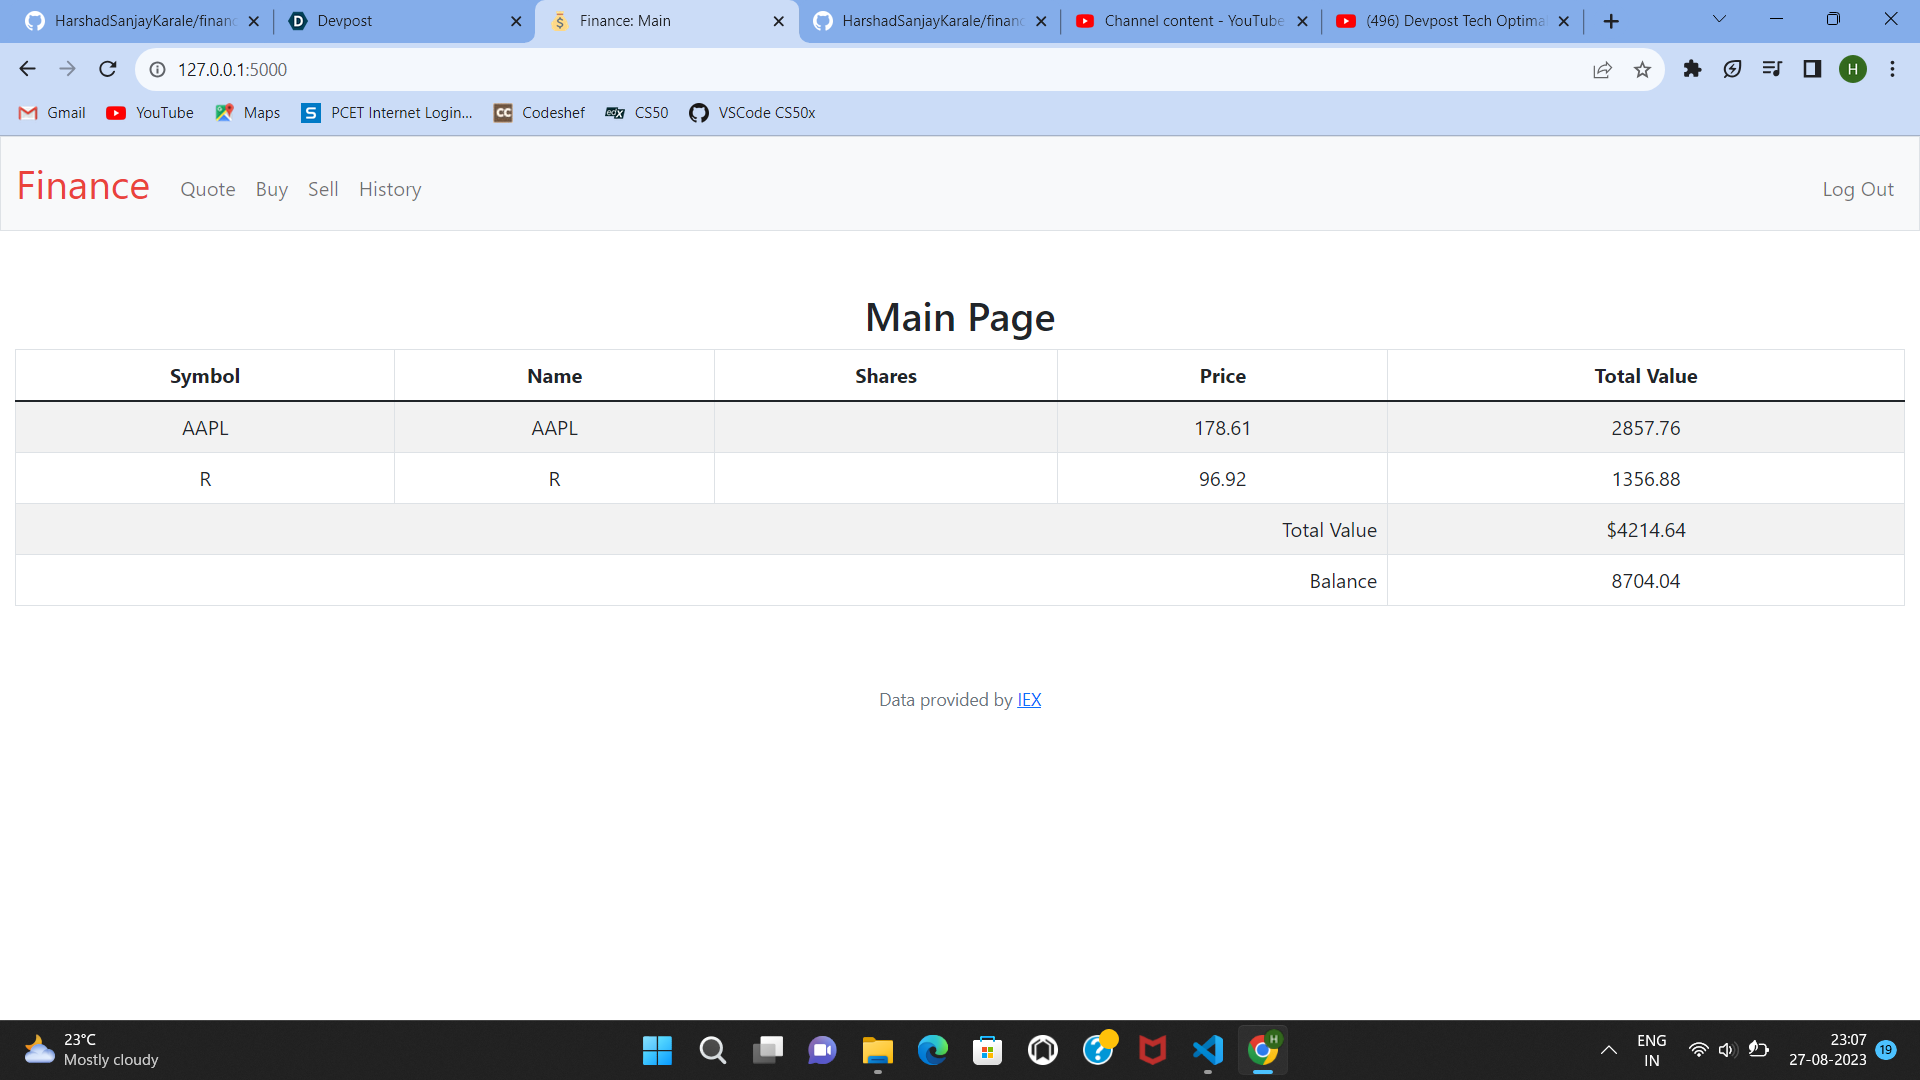Follow the IEX data provider link
This screenshot has width=1920, height=1080.
[x=1029, y=700]
